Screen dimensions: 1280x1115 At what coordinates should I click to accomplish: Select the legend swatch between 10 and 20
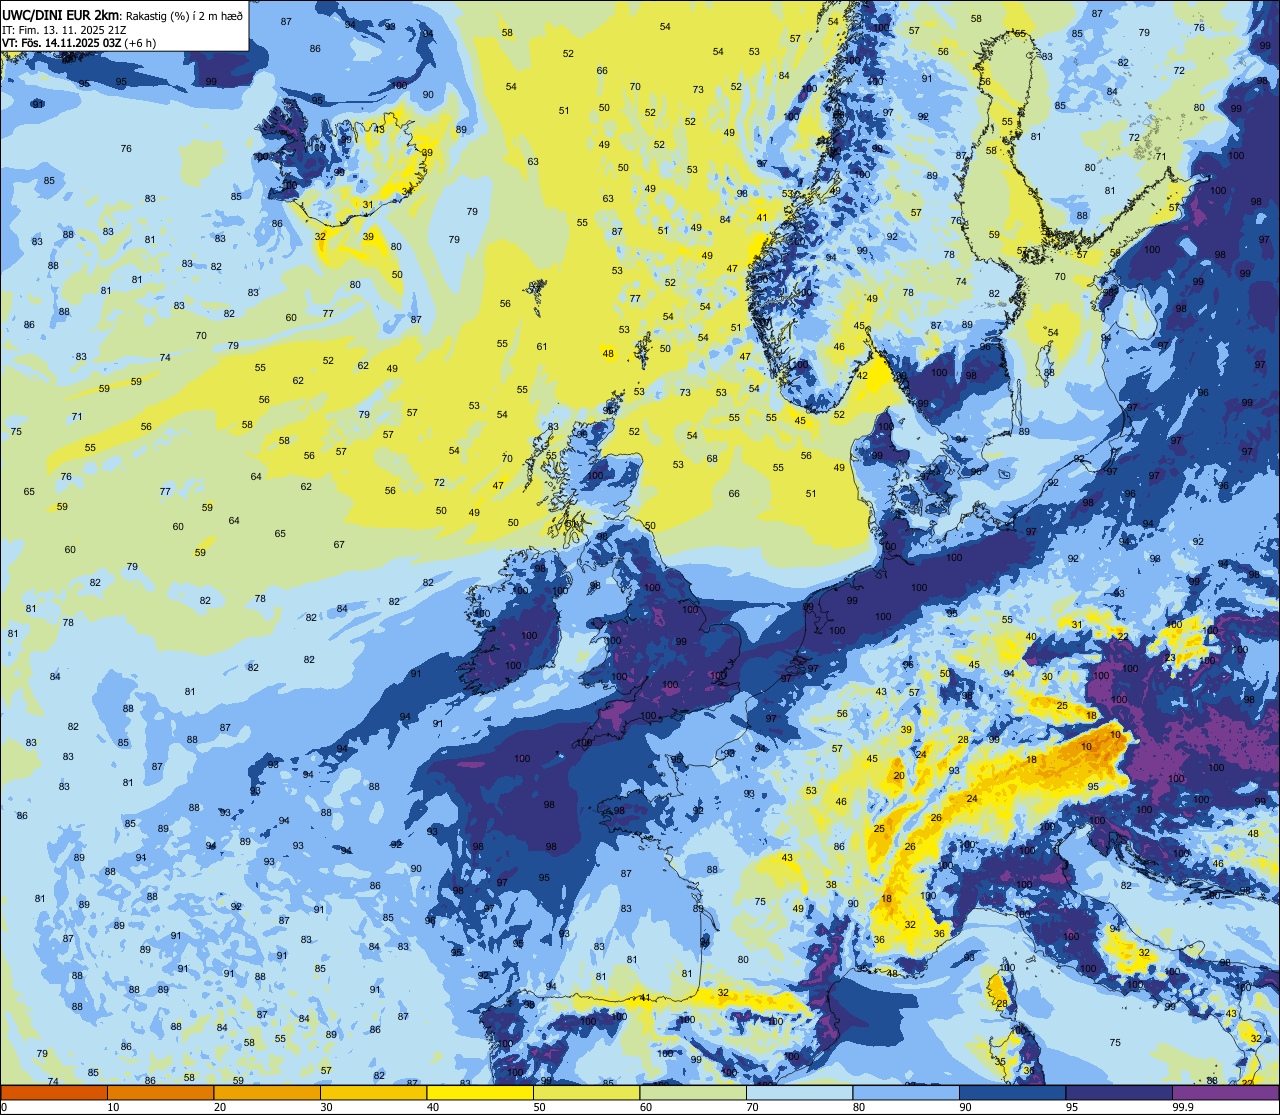pyautogui.click(x=160, y=1092)
